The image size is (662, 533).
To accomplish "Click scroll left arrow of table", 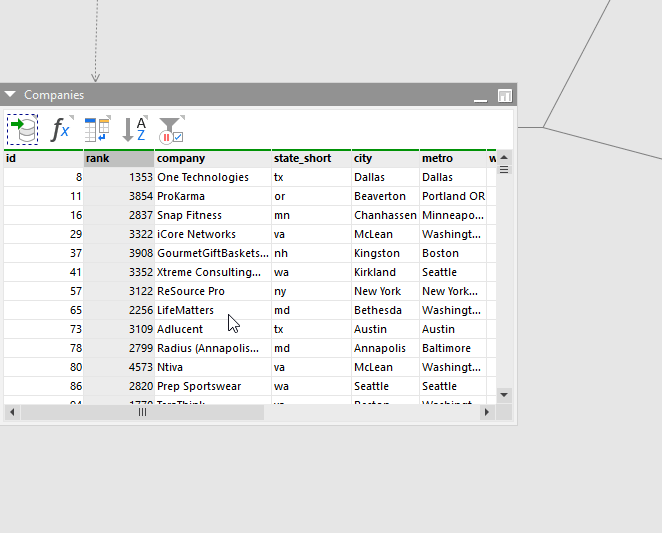I will tap(12, 412).
